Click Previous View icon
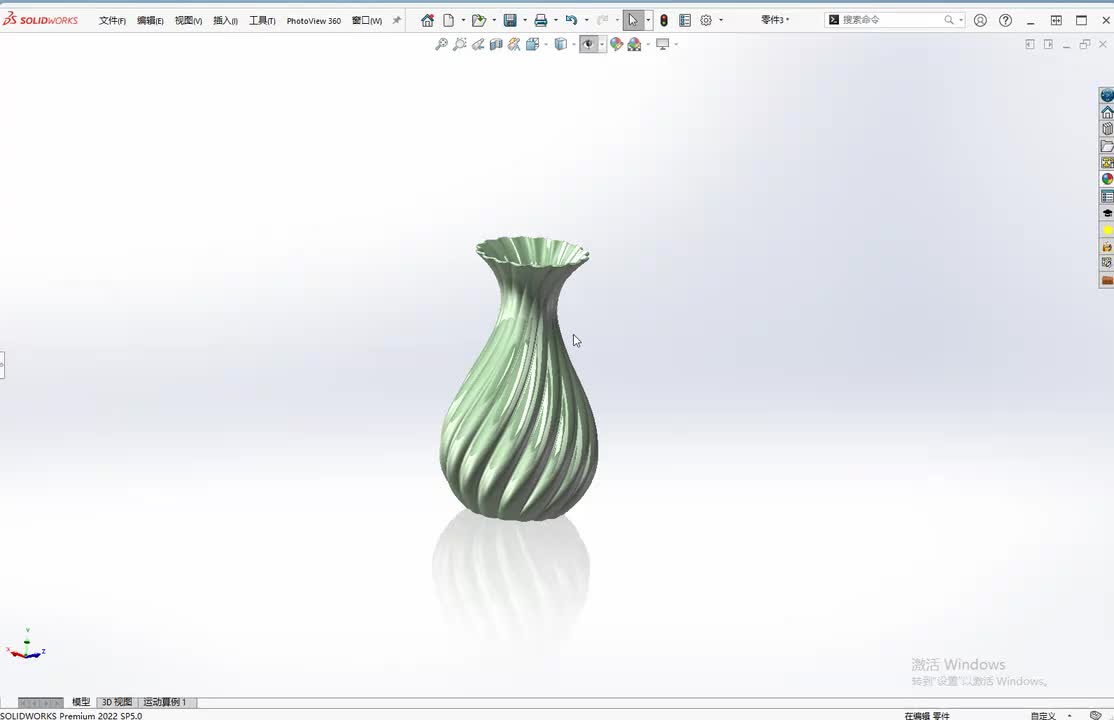1114x720 pixels. (x=478, y=44)
